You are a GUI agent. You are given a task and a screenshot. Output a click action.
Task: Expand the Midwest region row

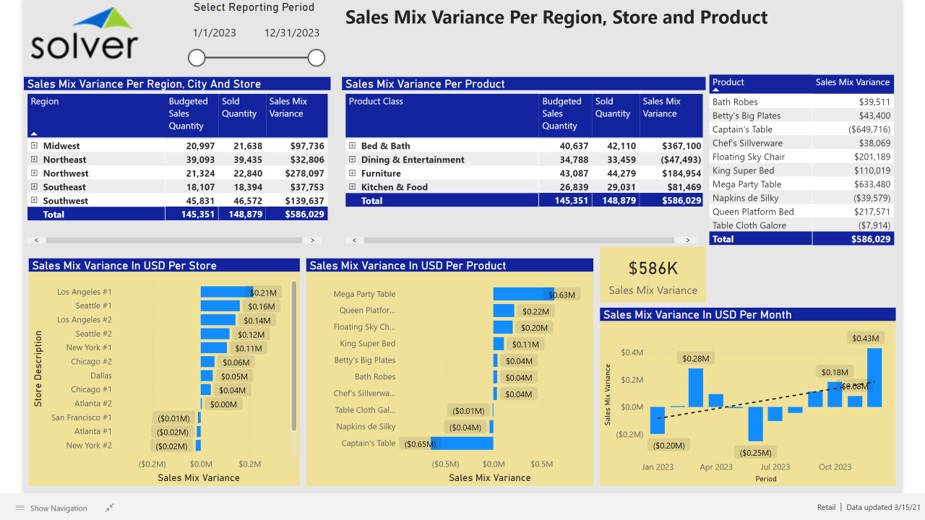click(34, 146)
